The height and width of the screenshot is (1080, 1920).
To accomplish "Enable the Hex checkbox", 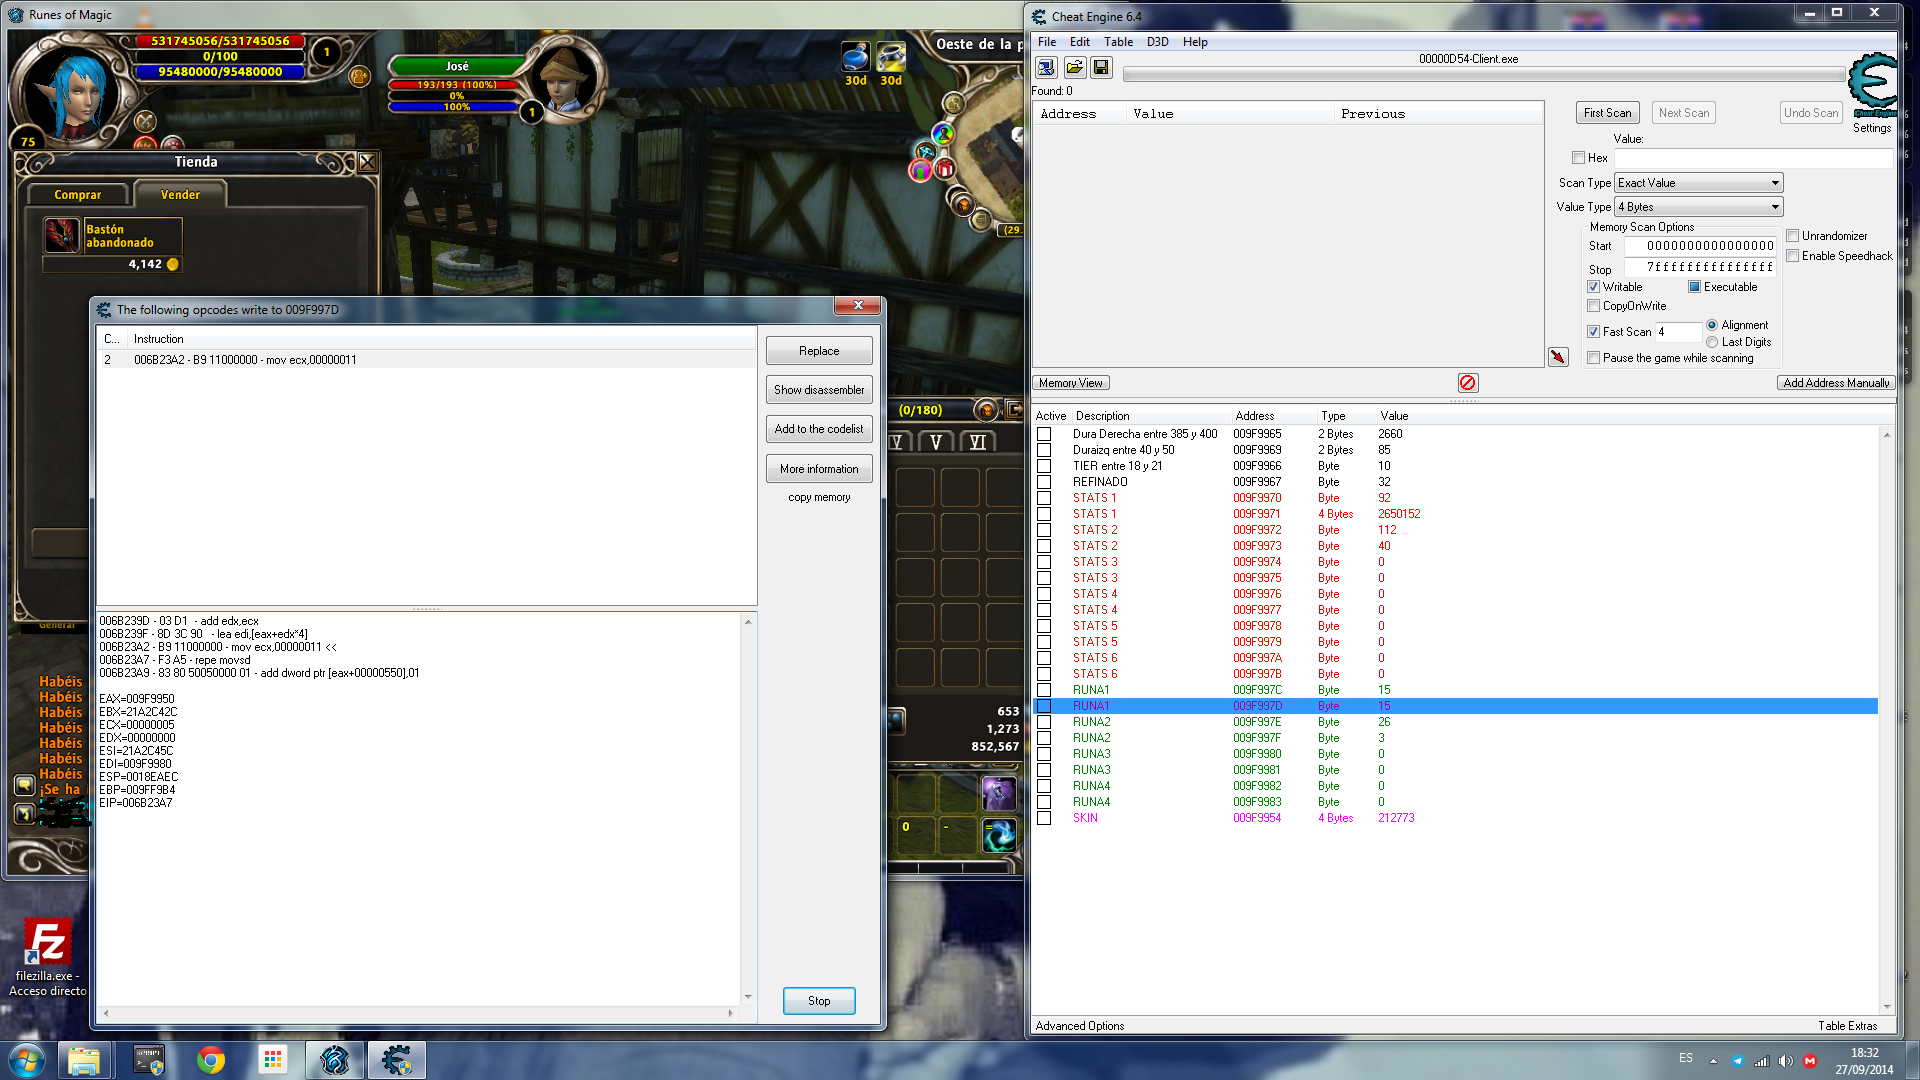I will click(x=1579, y=158).
